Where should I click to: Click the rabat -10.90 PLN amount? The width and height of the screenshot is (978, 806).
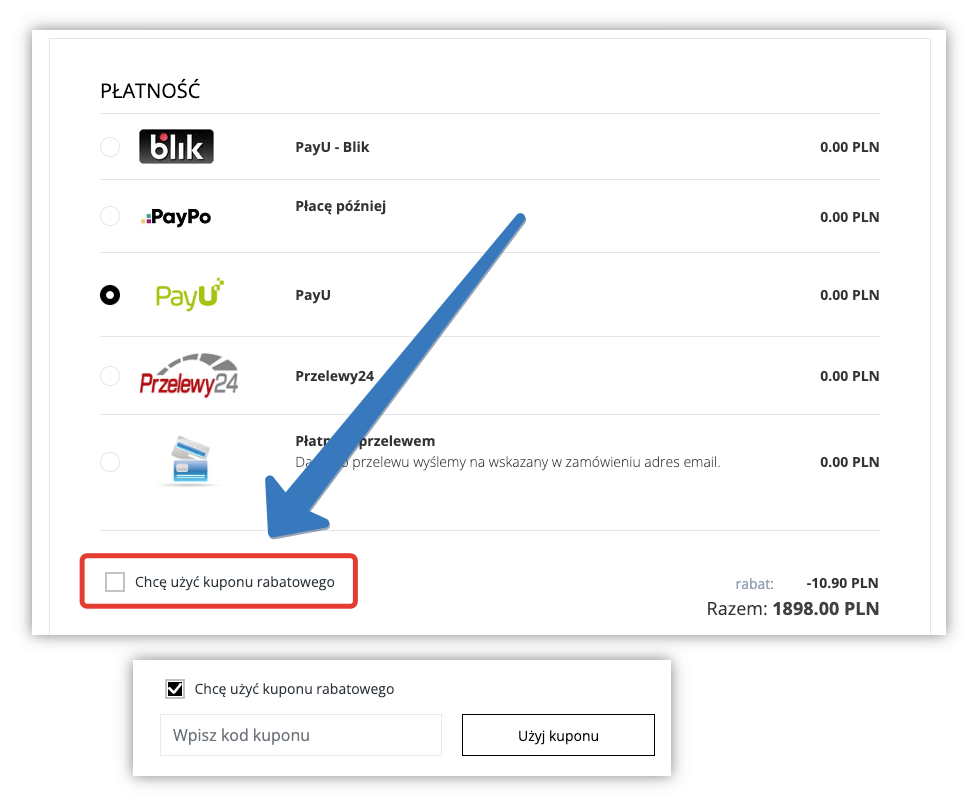842,583
